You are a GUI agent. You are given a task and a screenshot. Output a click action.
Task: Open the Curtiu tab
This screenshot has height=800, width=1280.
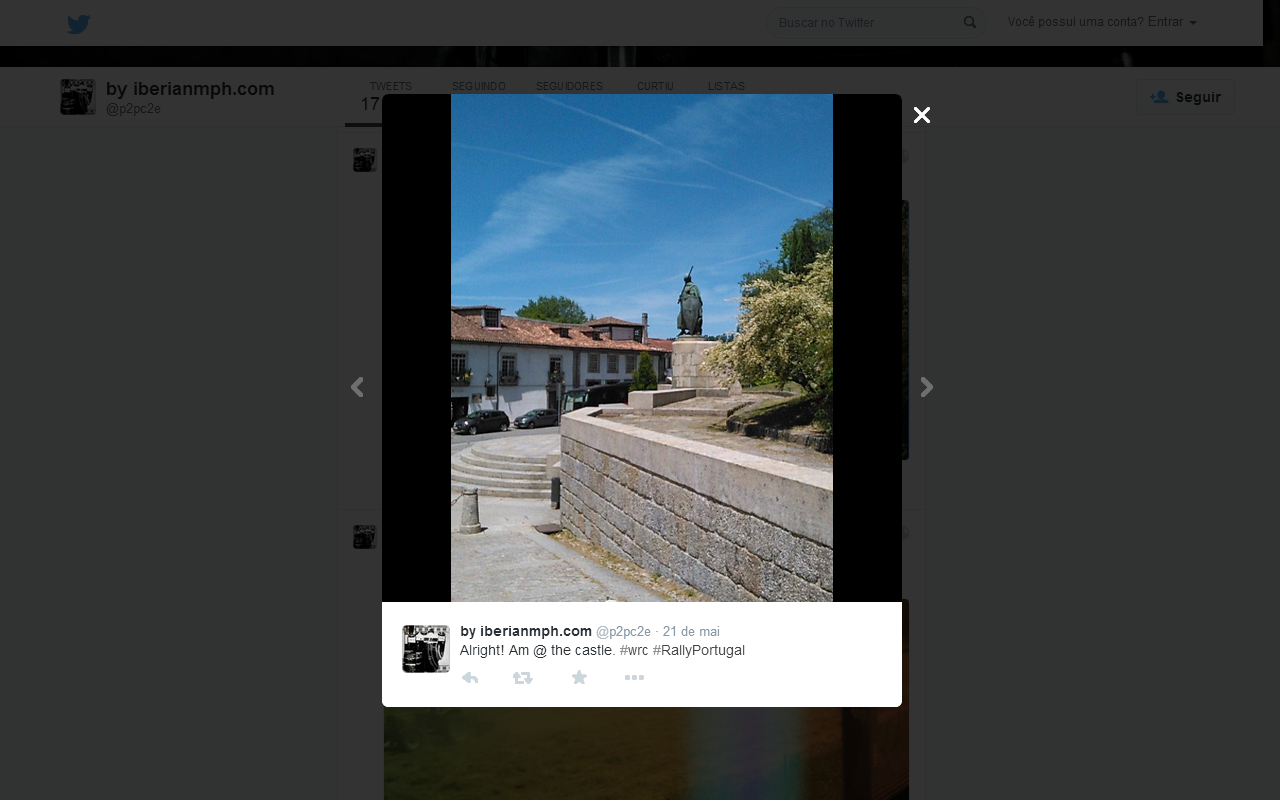pos(655,87)
